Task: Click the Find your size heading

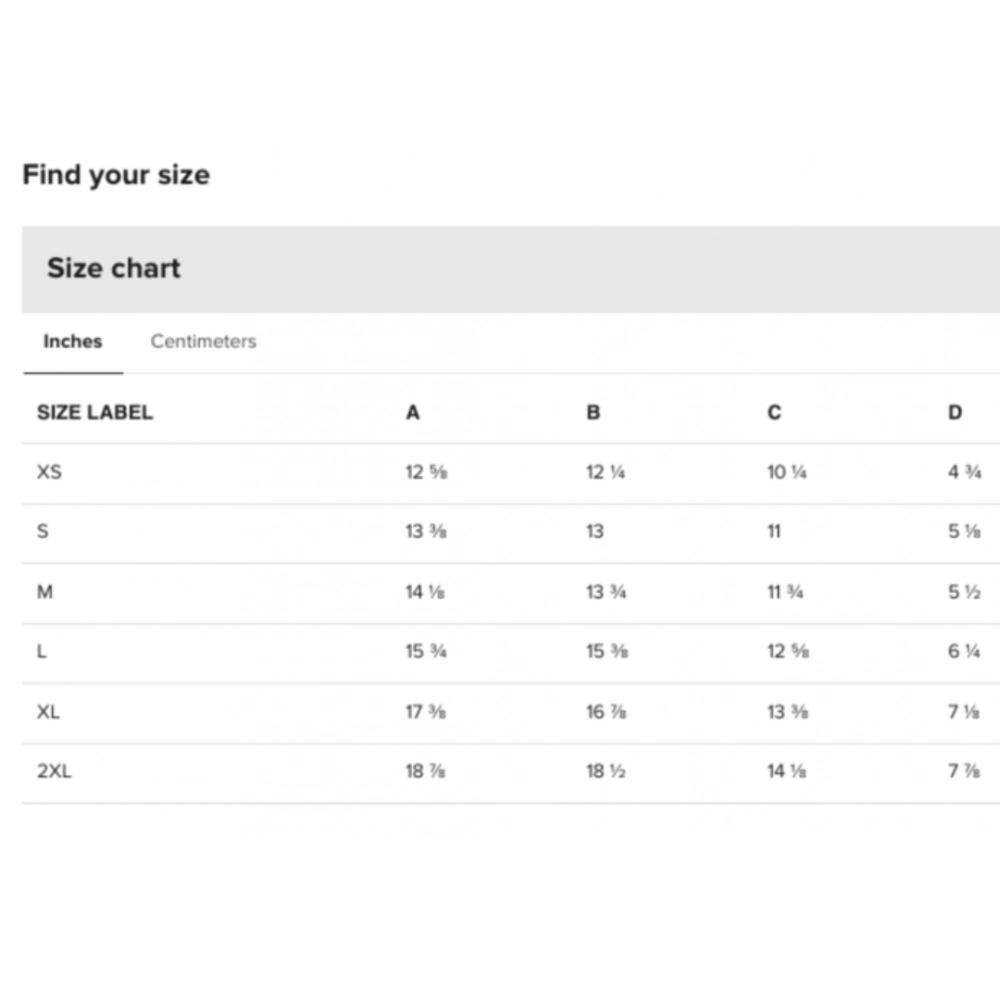Action: (116, 175)
